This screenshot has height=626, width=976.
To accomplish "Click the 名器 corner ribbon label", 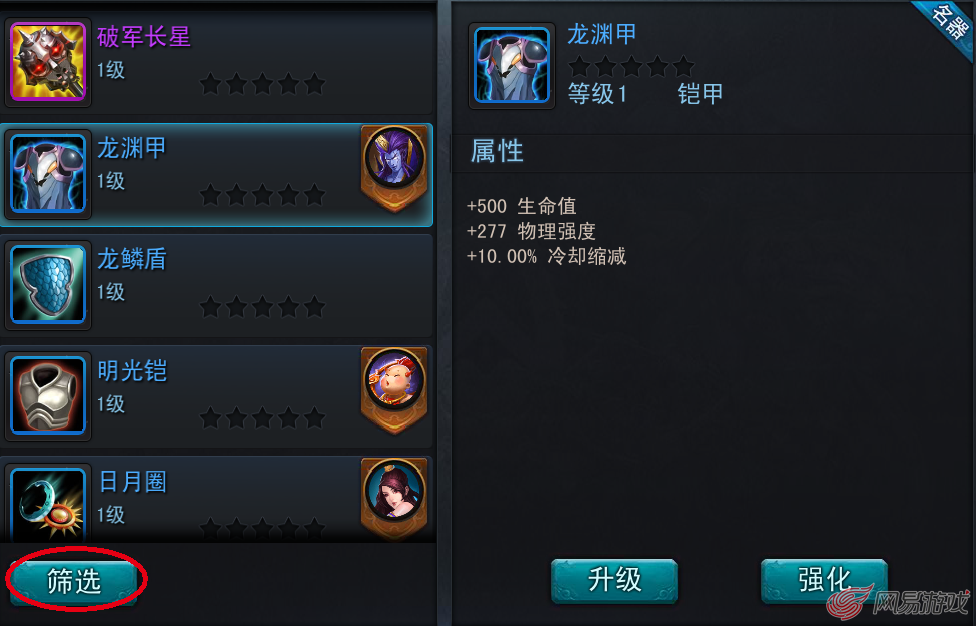I will coord(949,22).
